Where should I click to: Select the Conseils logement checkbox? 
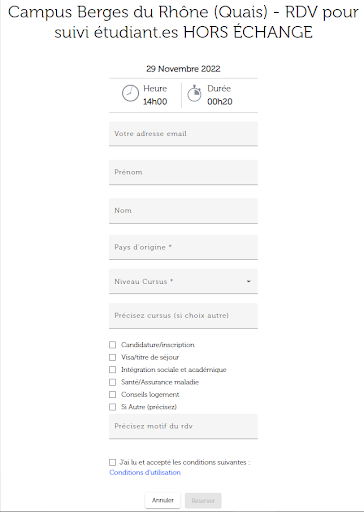(x=113, y=395)
